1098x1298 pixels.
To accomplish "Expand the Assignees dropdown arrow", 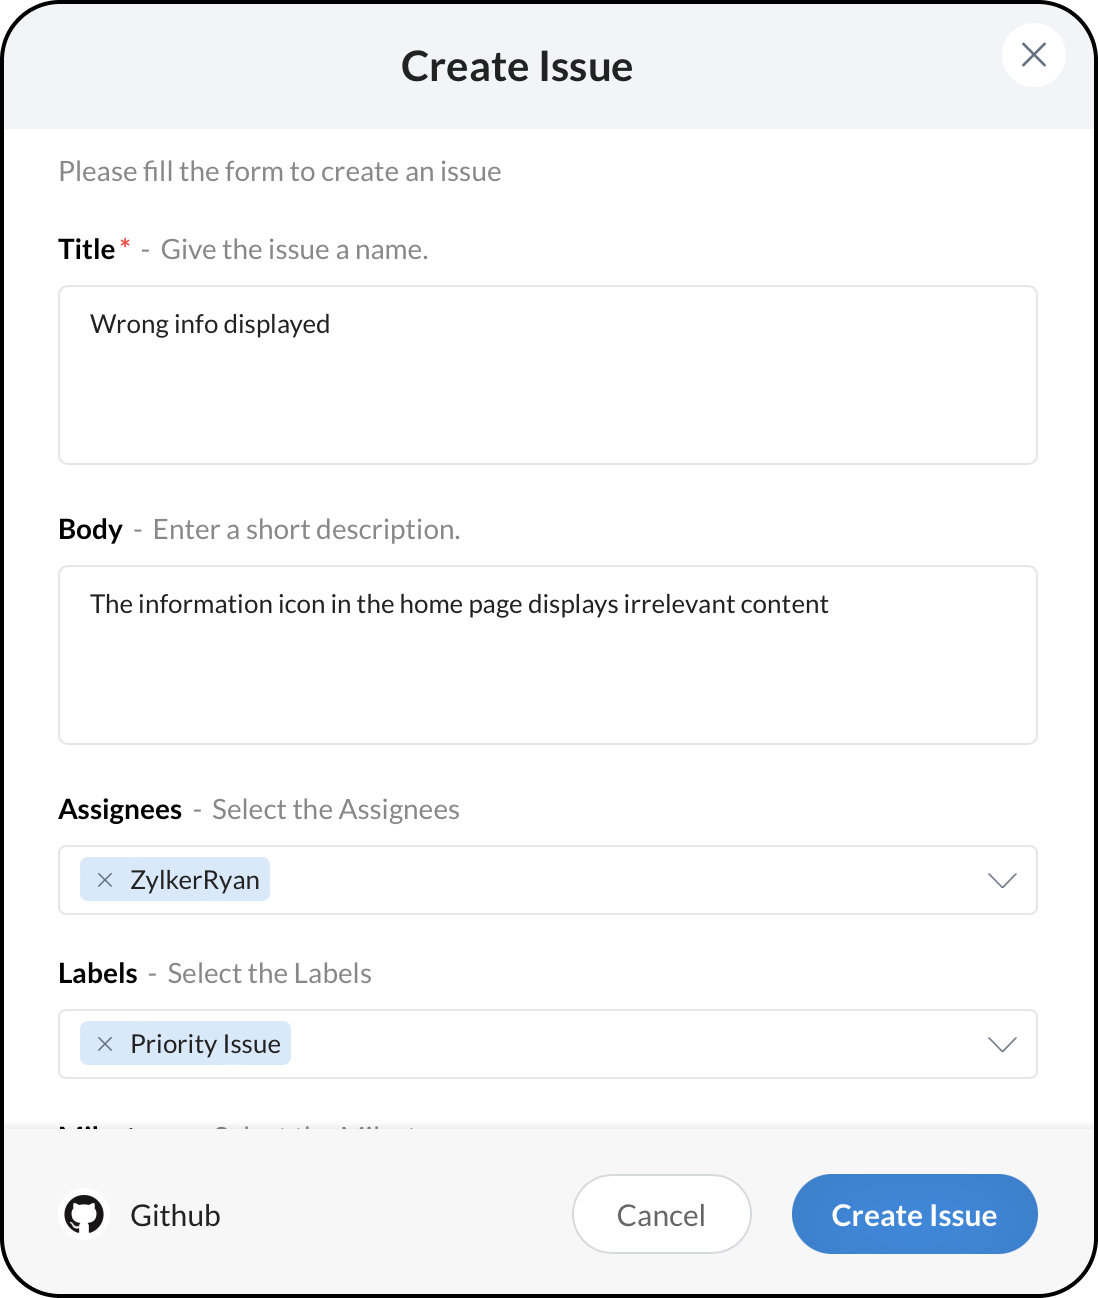I will tap(1002, 880).
